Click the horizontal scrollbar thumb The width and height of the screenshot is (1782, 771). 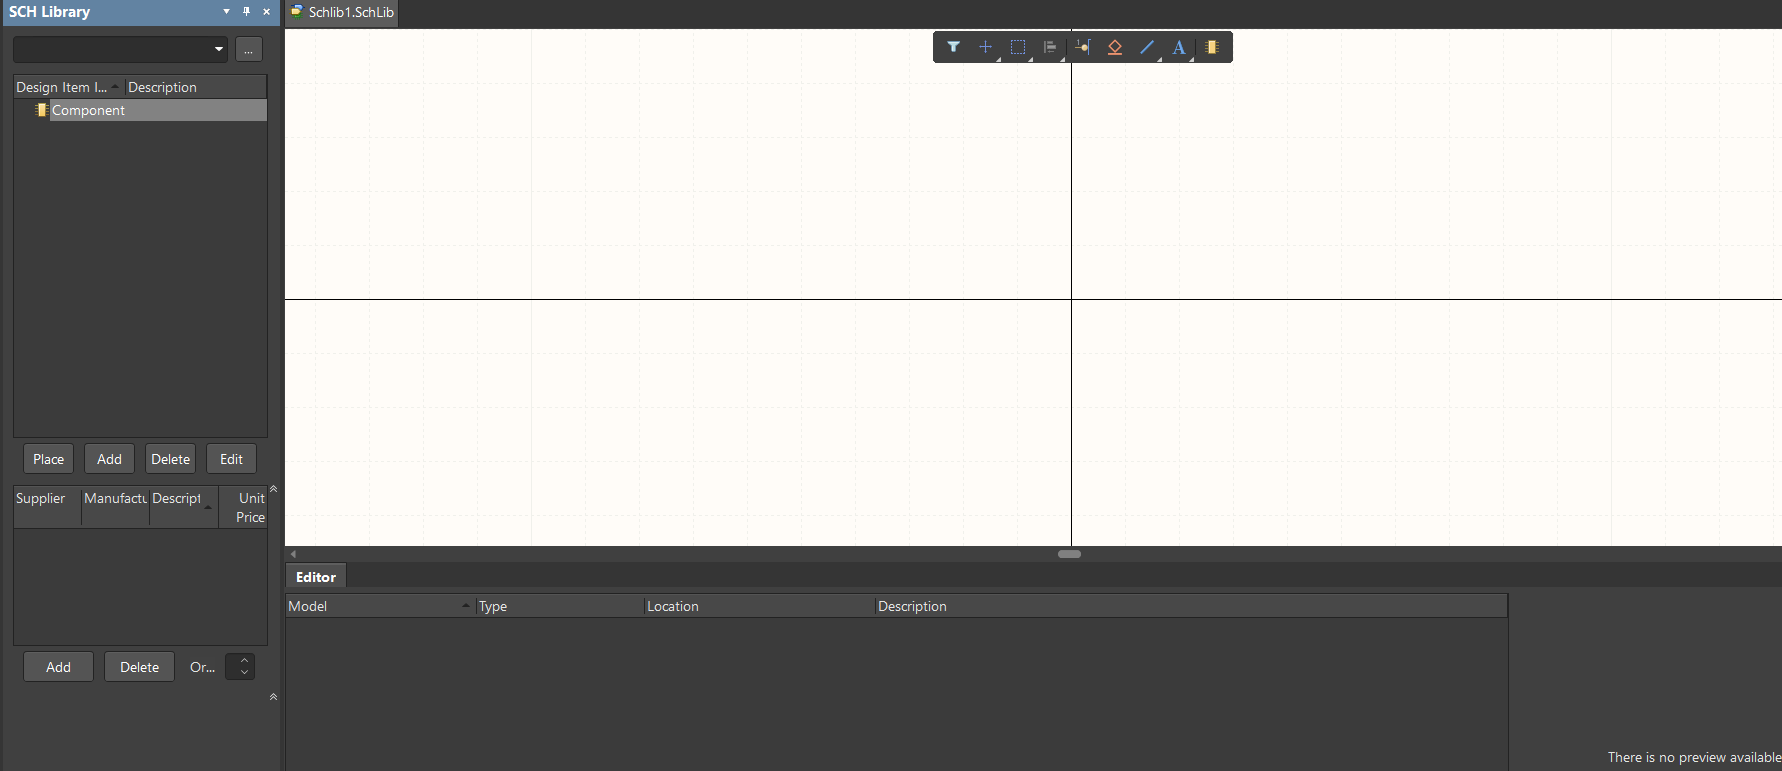1069,554
